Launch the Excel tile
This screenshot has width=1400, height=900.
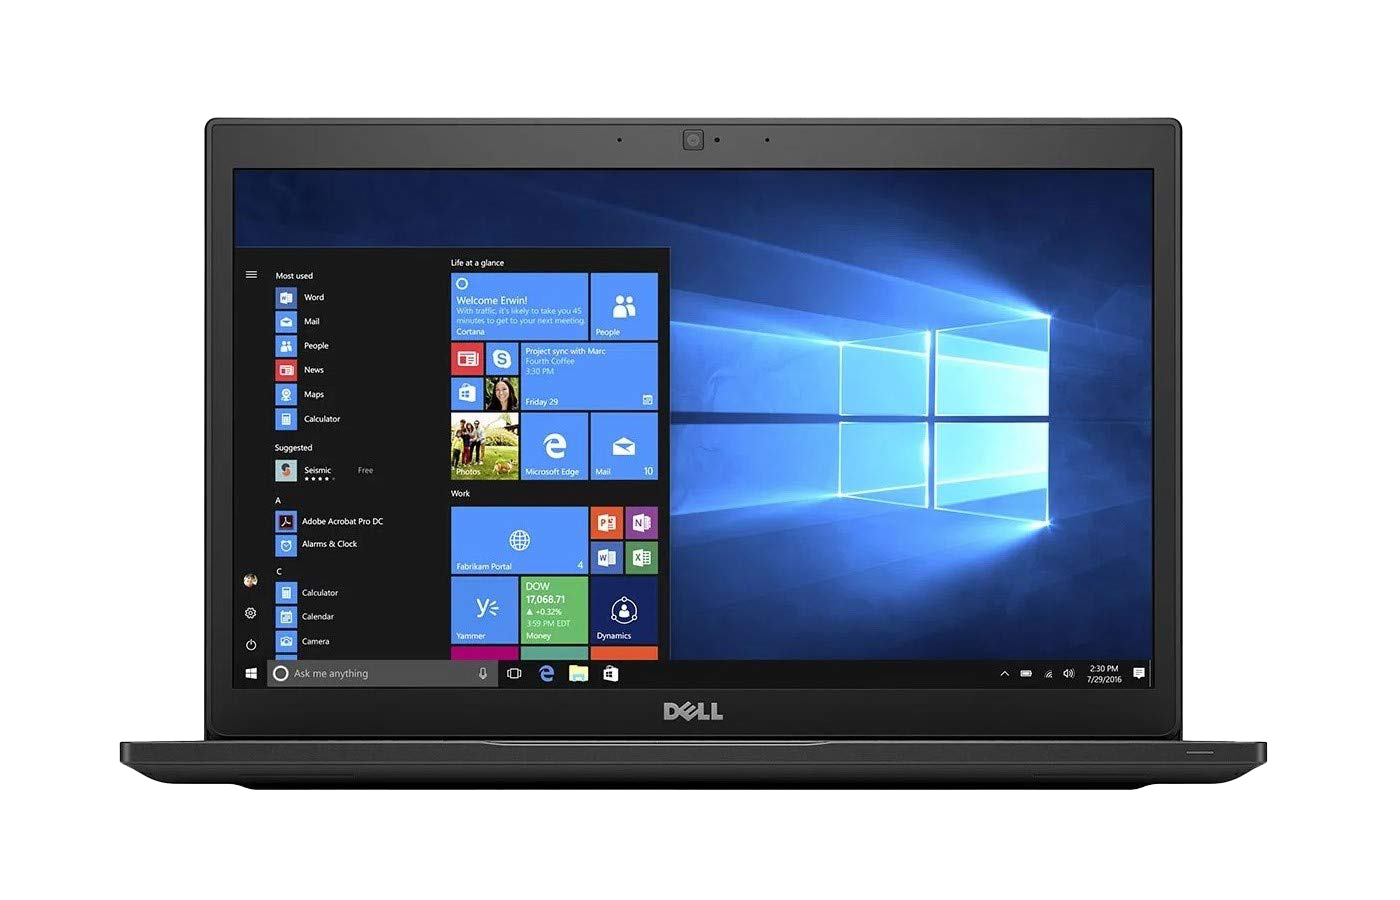[x=642, y=558]
